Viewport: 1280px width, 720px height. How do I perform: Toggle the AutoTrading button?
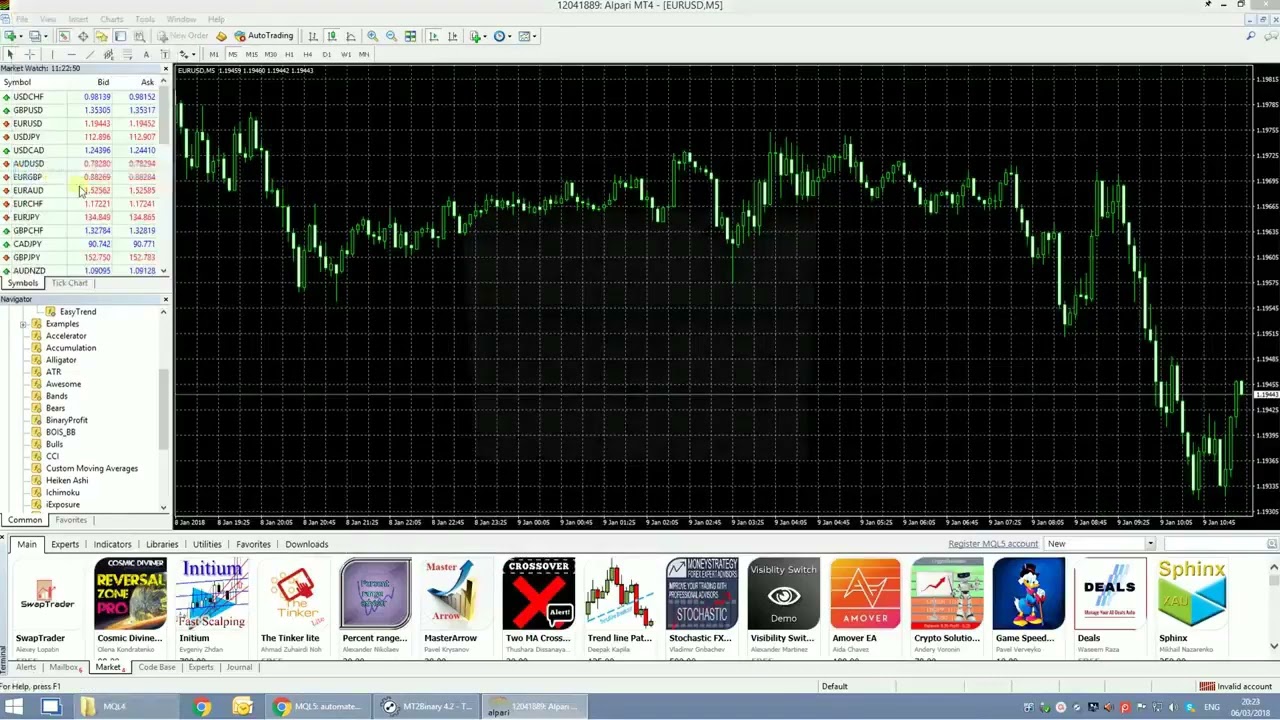point(264,36)
